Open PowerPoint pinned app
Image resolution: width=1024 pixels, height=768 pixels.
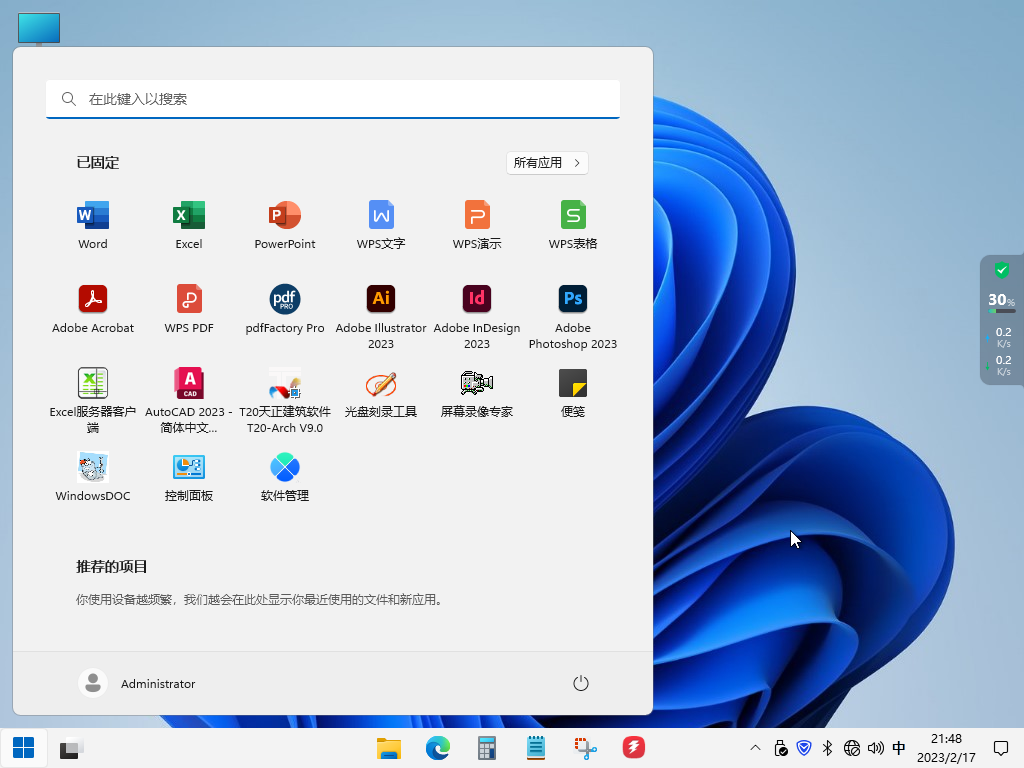tap(285, 225)
